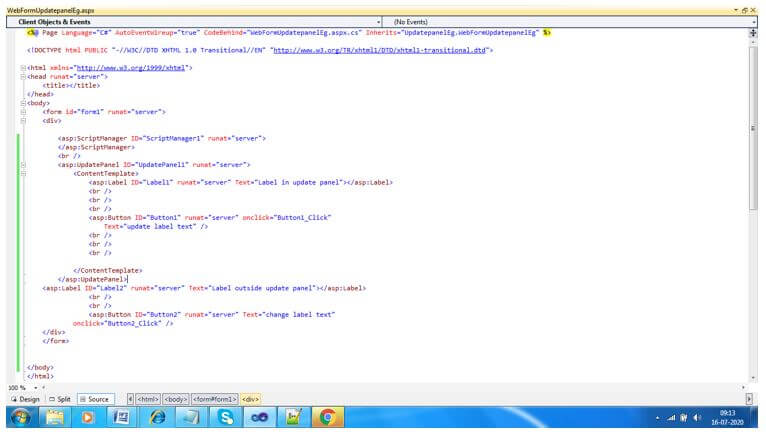
Task: Click the horizontal scrollbar right arrow
Action: [744, 388]
